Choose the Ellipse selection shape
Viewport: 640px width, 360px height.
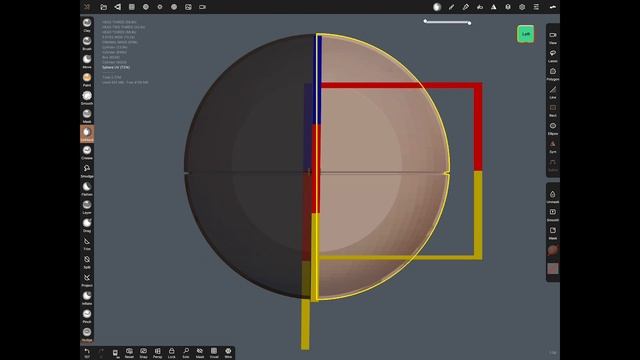click(x=553, y=128)
